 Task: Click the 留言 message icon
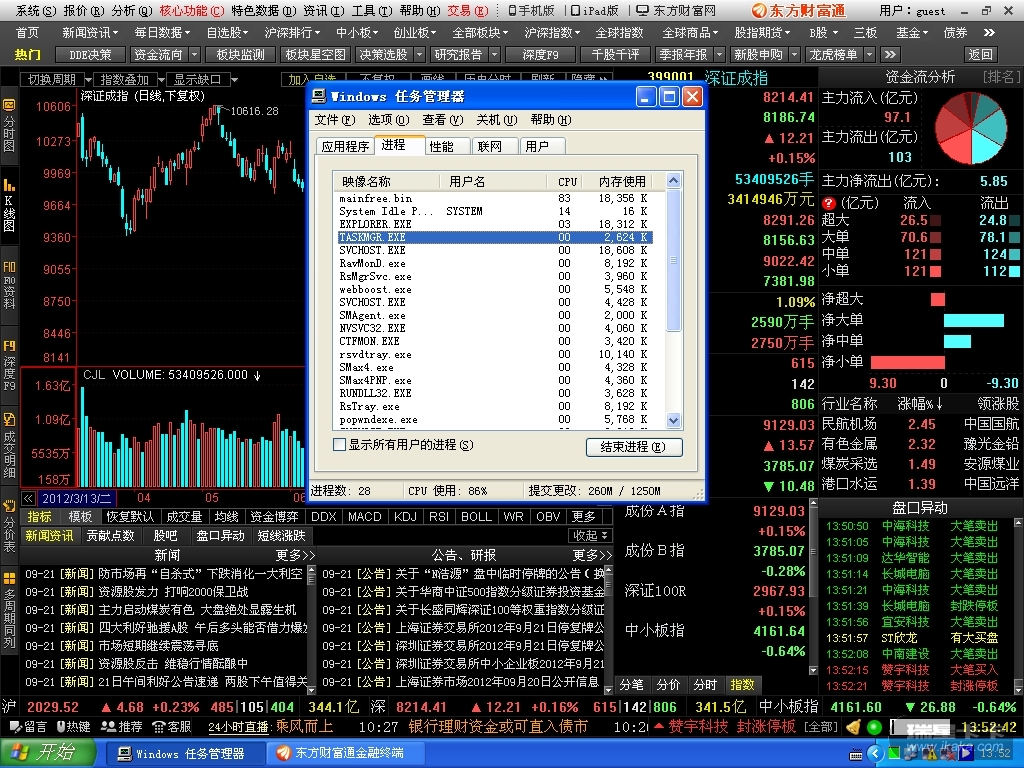click(27, 726)
